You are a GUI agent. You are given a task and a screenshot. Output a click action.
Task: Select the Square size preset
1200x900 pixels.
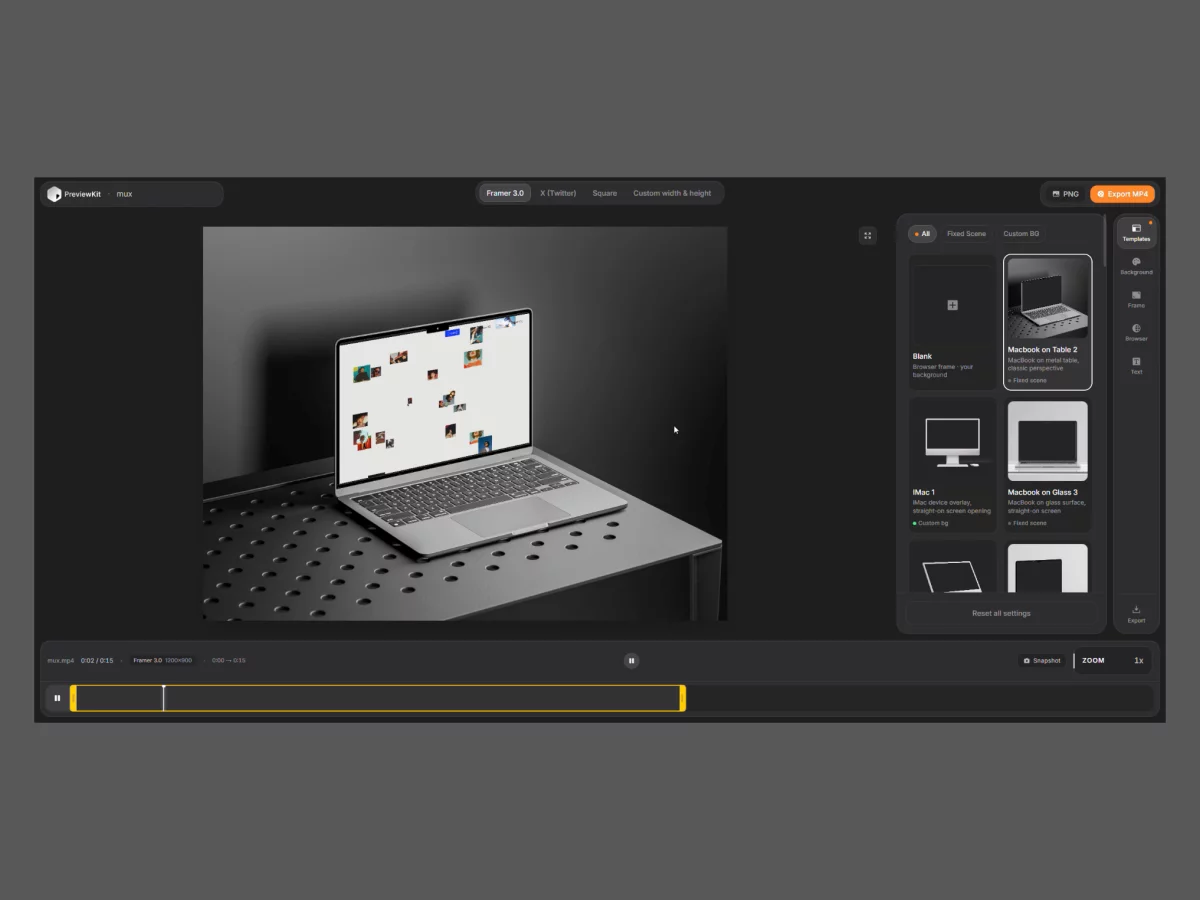pos(604,193)
